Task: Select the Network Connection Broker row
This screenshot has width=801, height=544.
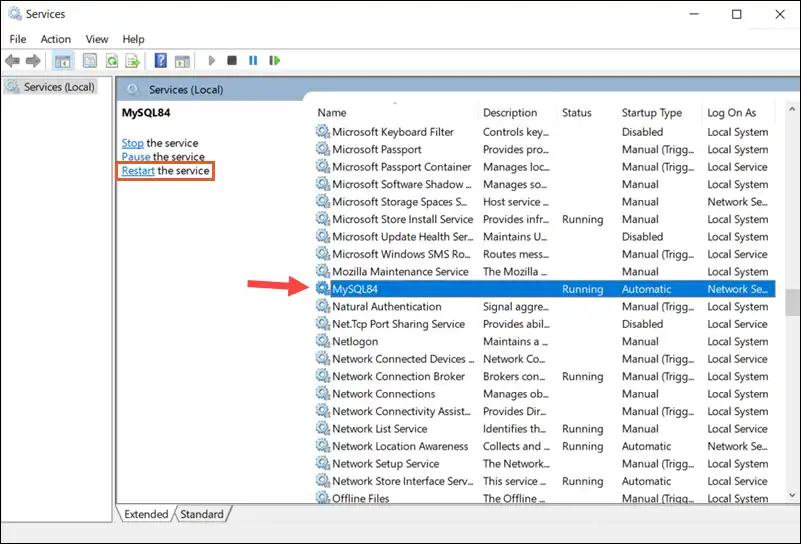Action: point(545,376)
